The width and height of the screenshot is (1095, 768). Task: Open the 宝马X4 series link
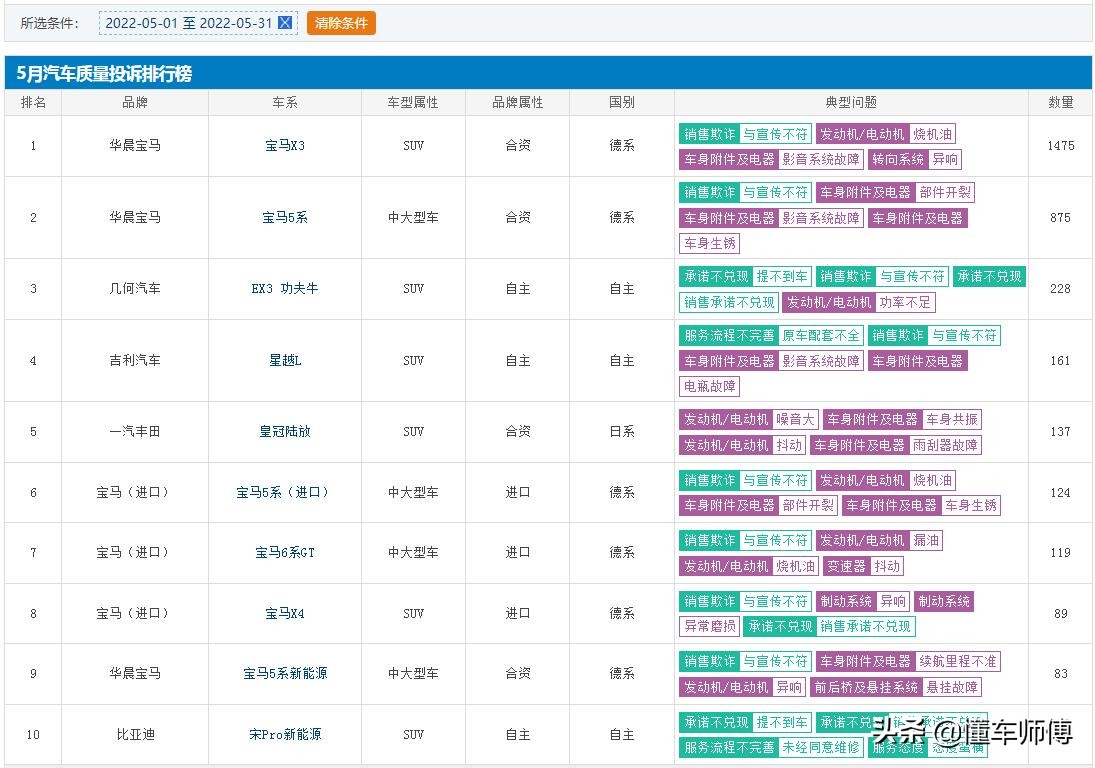click(x=285, y=614)
